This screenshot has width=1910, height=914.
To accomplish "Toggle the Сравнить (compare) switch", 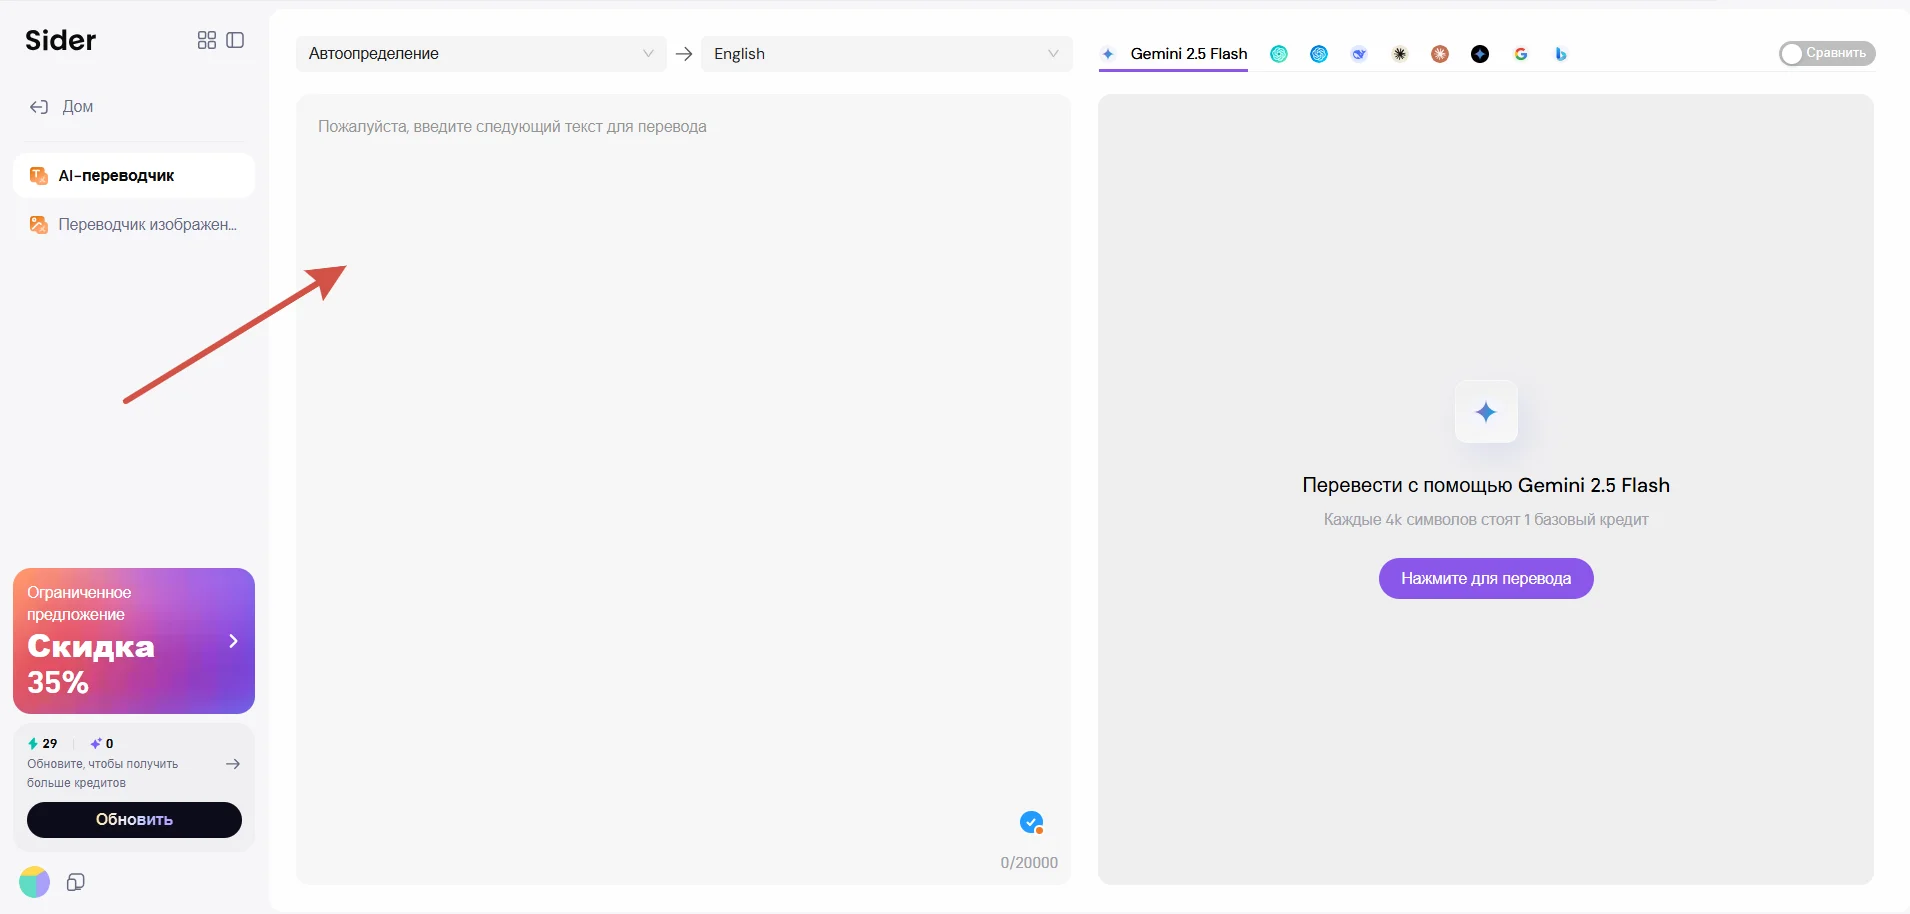I will [x=1827, y=53].
